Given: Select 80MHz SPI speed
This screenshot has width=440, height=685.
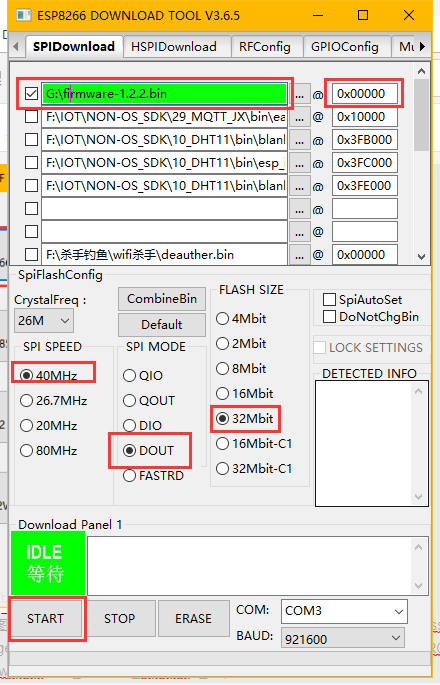Looking at the screenshot, I should click(x=49, y=450).
